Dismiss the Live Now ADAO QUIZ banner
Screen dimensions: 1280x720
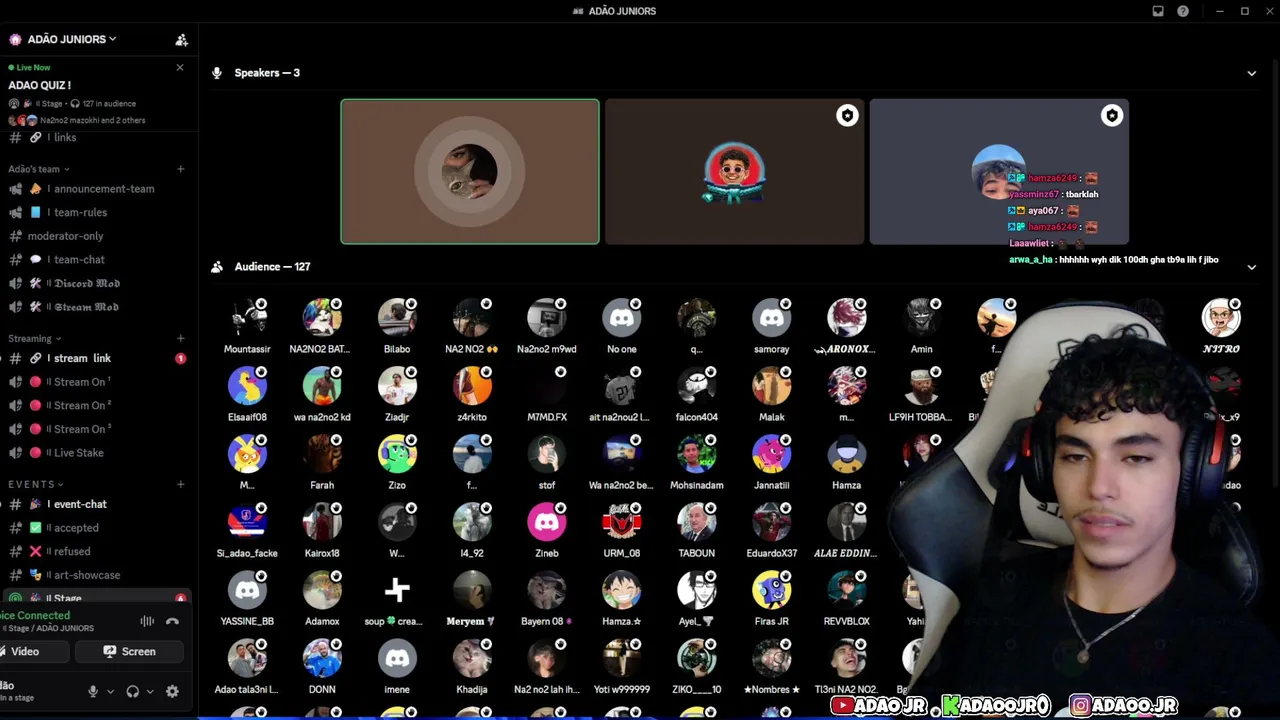180,67
